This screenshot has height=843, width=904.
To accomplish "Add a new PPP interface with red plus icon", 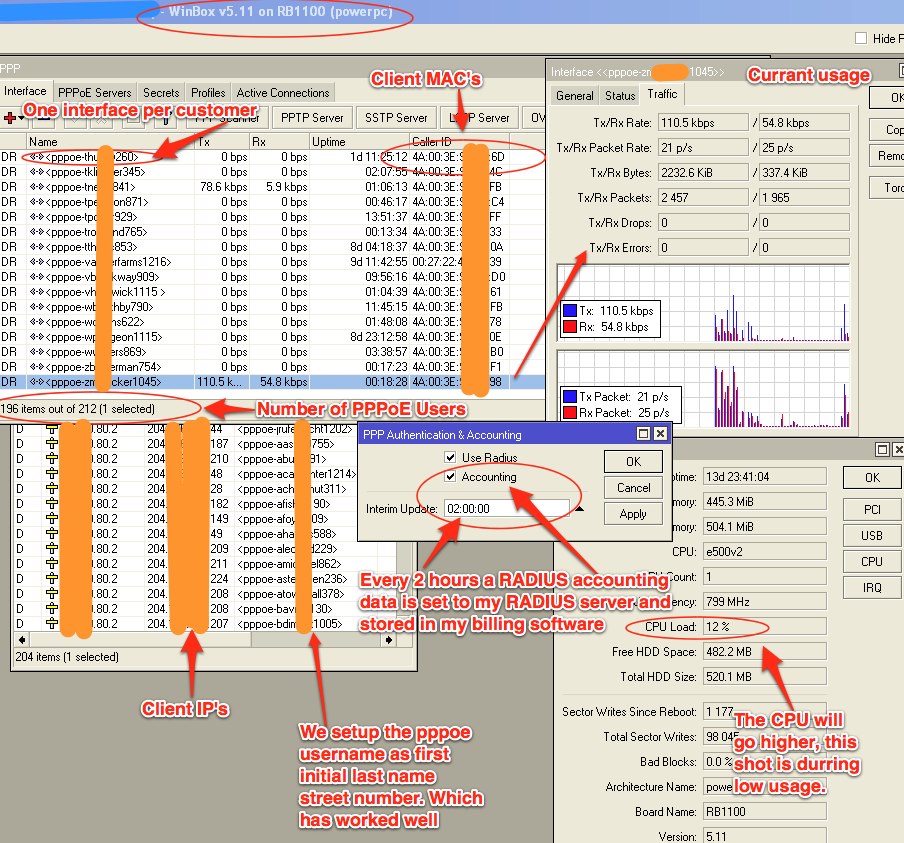I will 9,117.
